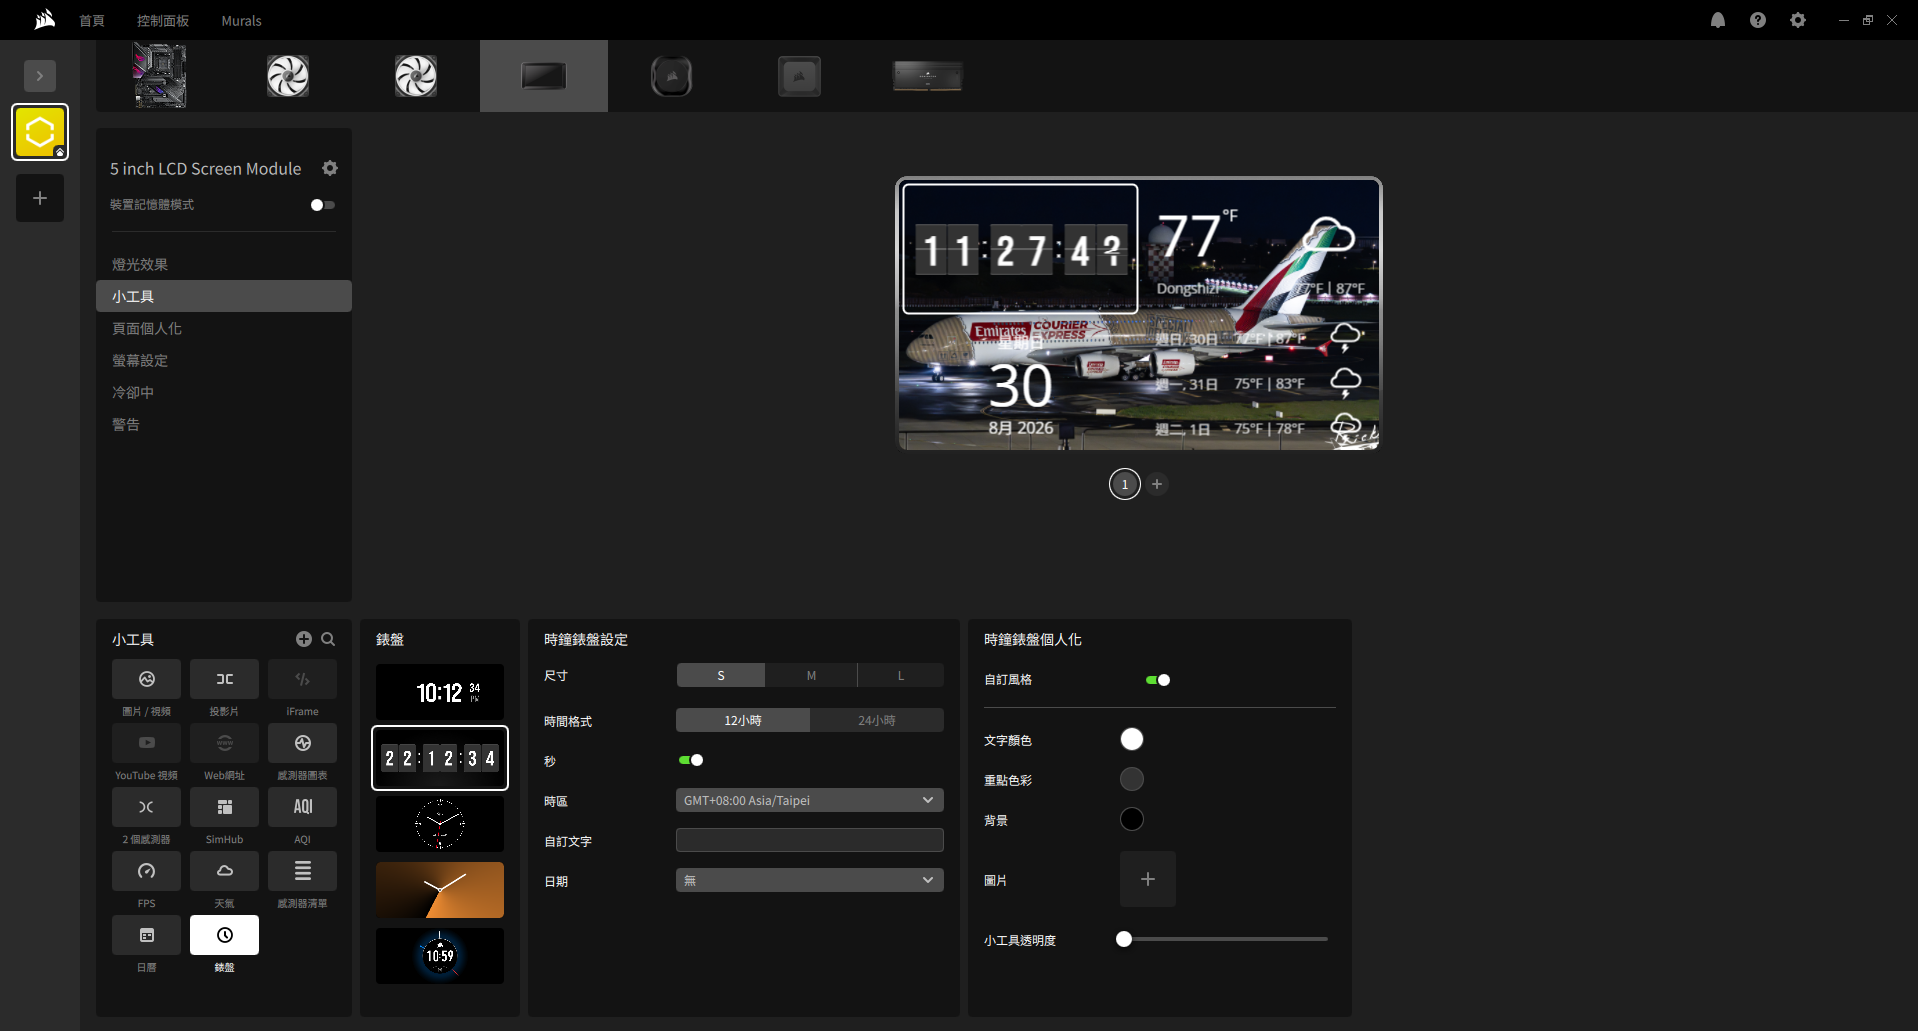The image size is (1918, 1031).
Task: Click the 圖片 add image button
Action: tap(1148, 879)
